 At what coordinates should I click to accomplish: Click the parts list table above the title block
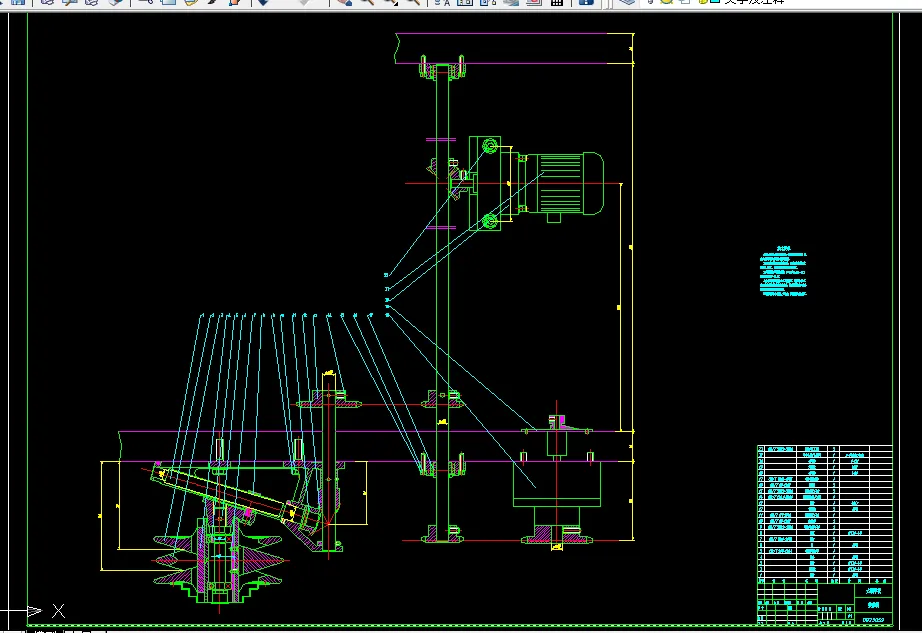point(824,513)
